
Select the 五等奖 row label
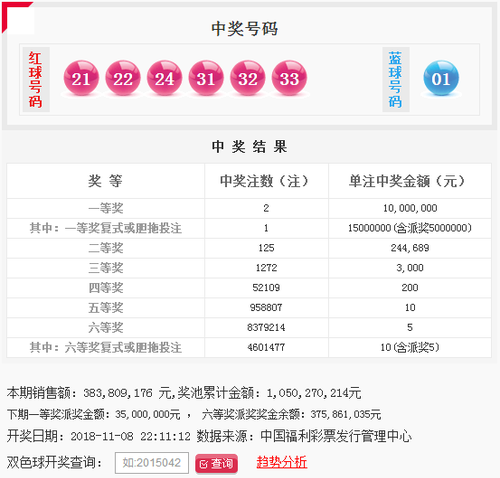pos(106,308)
